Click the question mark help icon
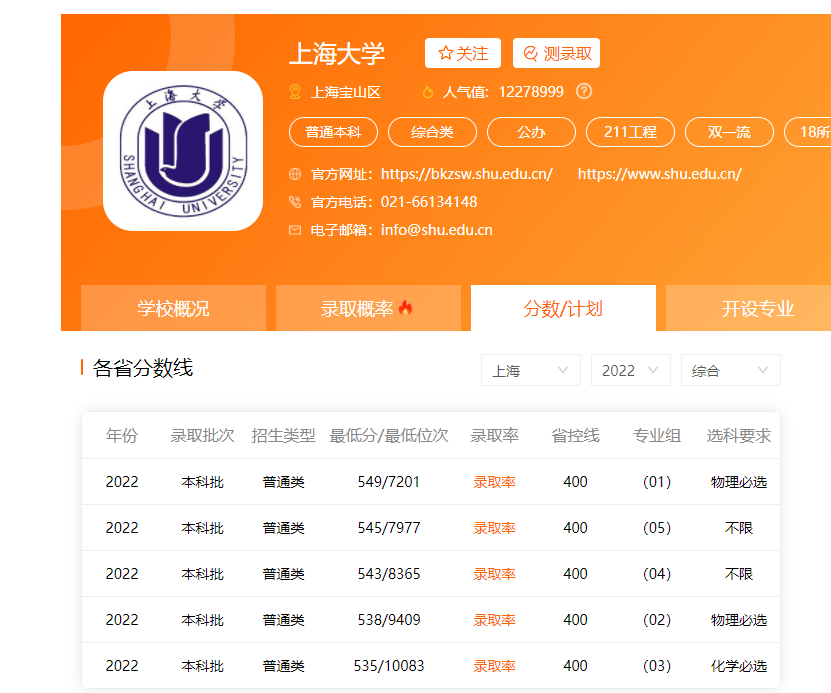The image size is (831, 693). (x=584, y=92)
